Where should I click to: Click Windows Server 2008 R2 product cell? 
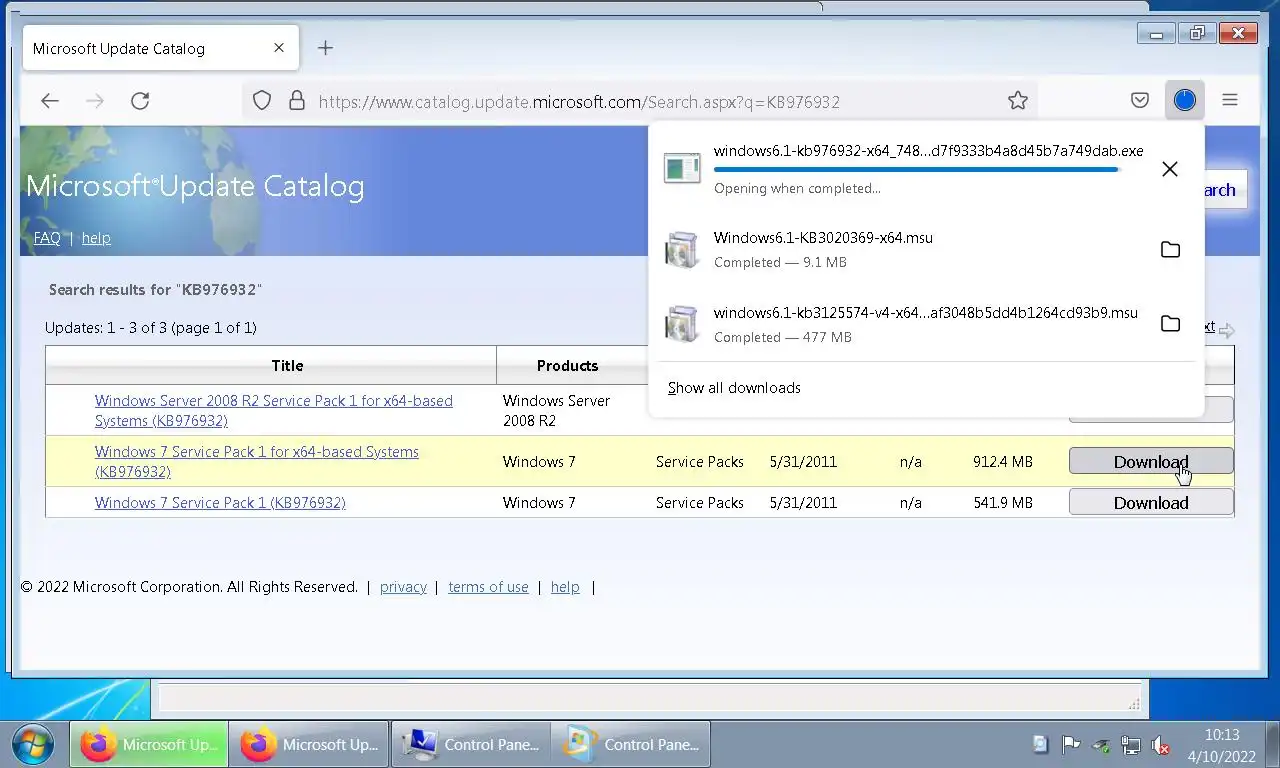[x=556, y=410]
